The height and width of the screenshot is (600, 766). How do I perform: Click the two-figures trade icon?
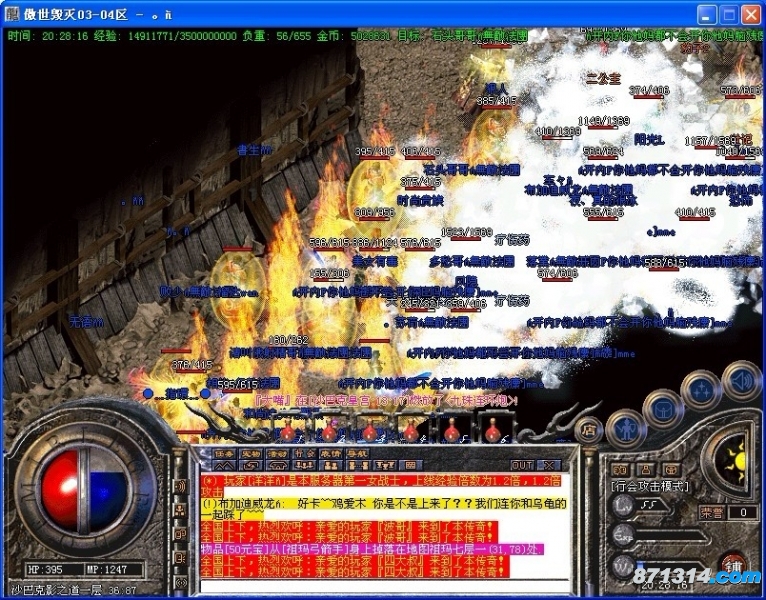pyautogui.click(x=357, y=465)
